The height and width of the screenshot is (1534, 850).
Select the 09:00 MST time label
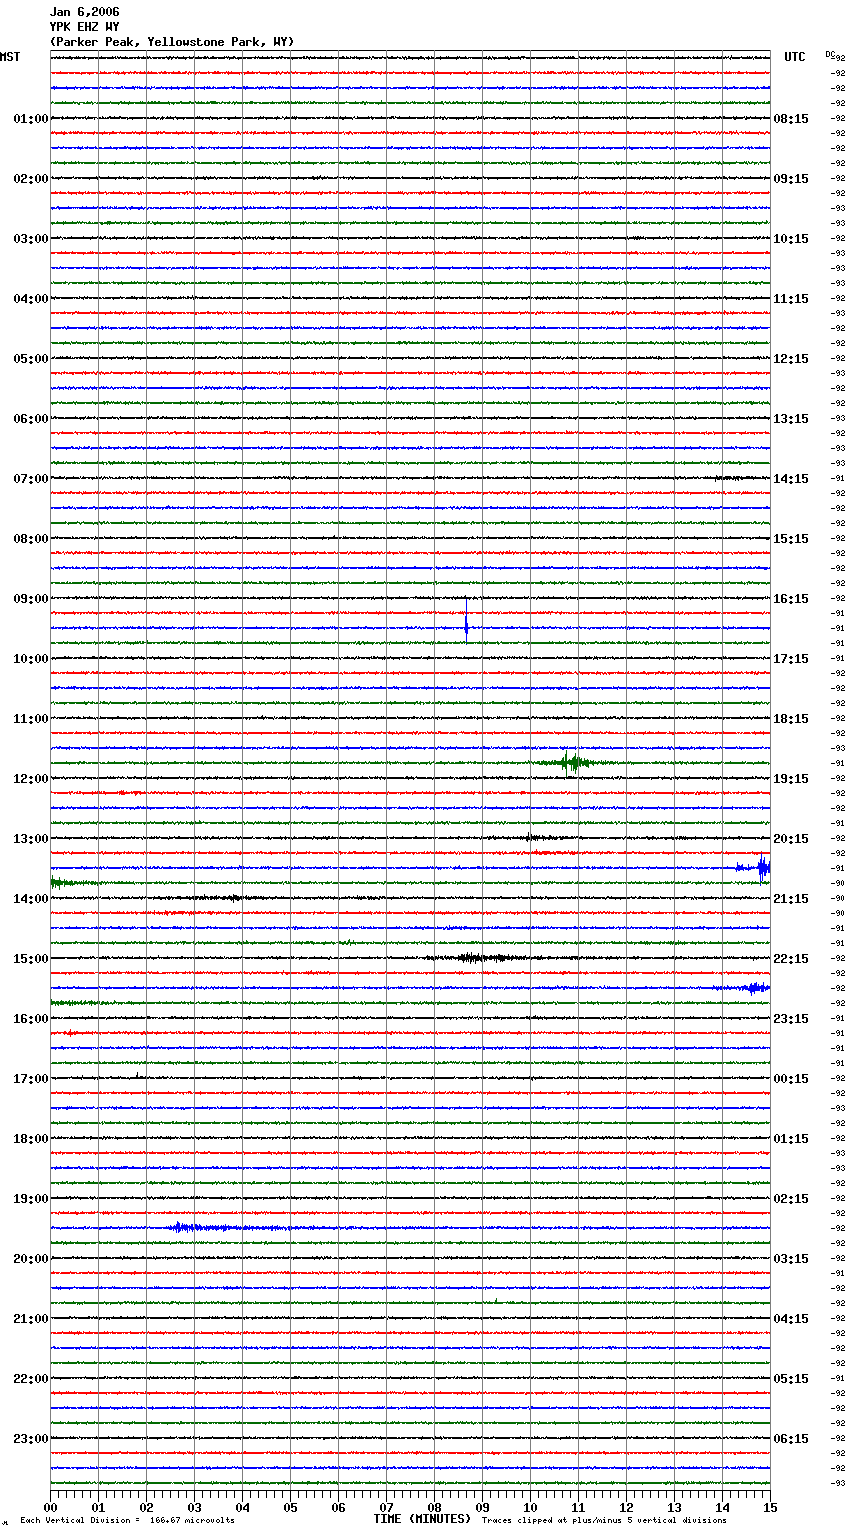[31, 599]
